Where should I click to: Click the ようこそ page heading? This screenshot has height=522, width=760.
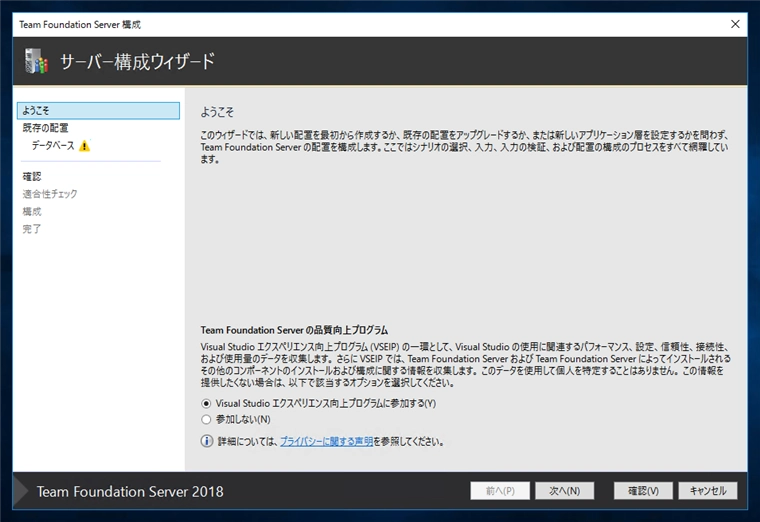tap(217, 112)
